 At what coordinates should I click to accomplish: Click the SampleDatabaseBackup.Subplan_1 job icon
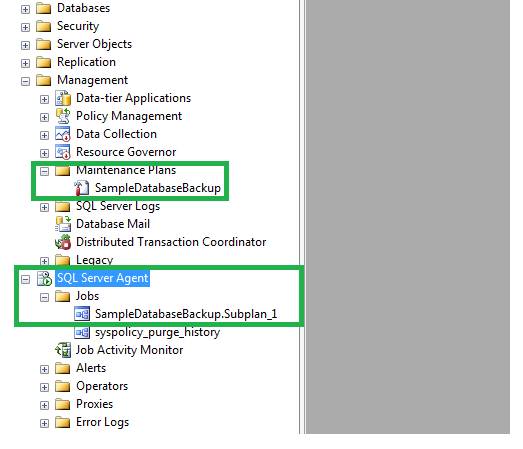(82, 314)
